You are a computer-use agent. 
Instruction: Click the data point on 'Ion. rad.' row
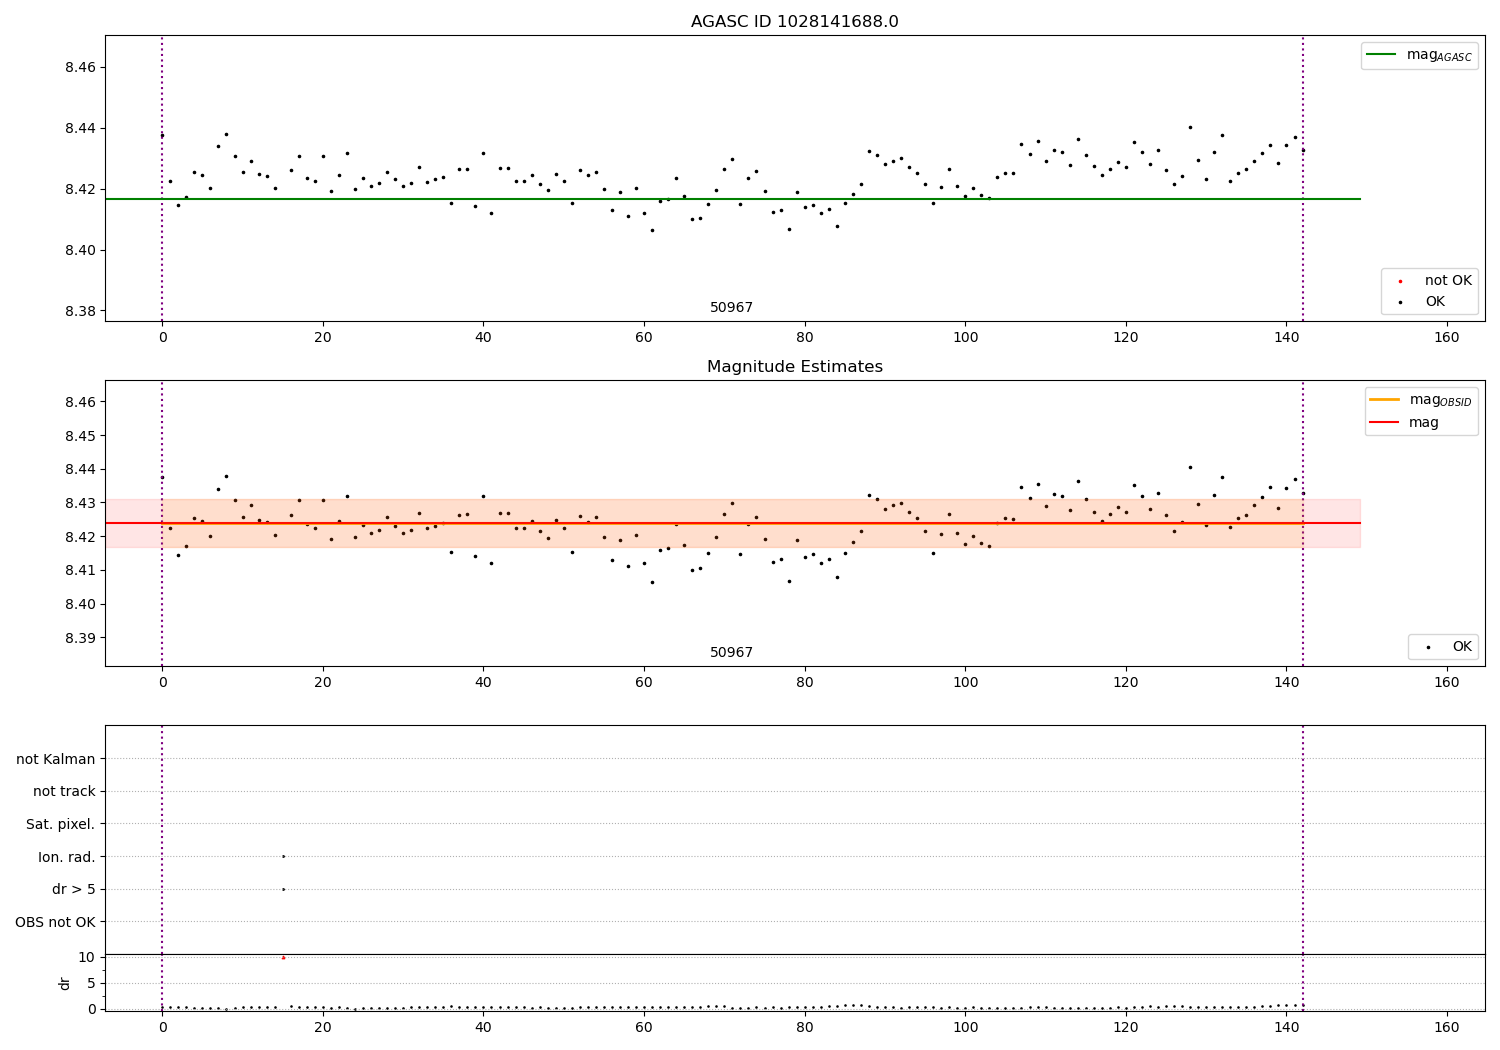point(283,856)
